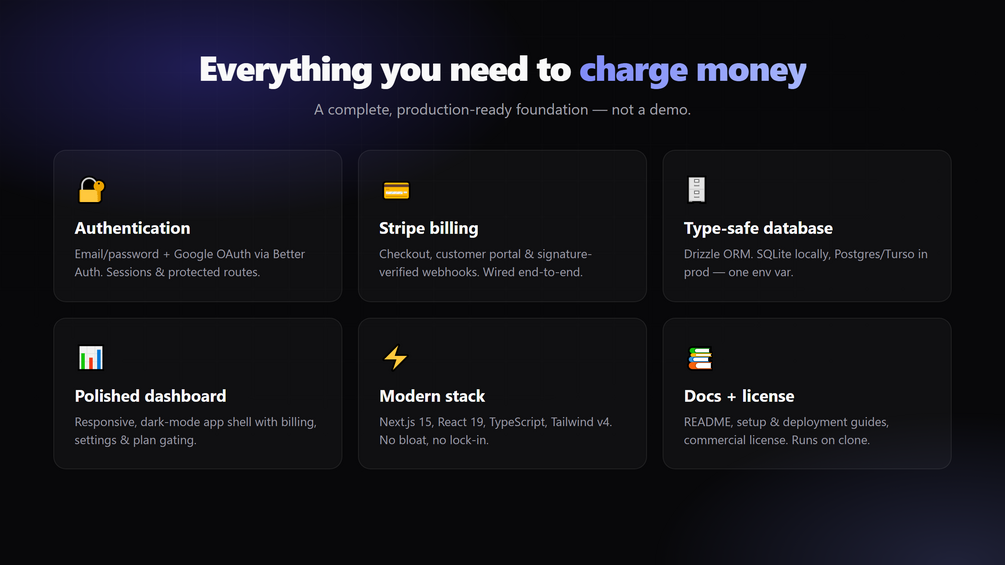Select the Stripe billing card title
The height and width of the screenshot is (565, 1005).
(428, 229)
